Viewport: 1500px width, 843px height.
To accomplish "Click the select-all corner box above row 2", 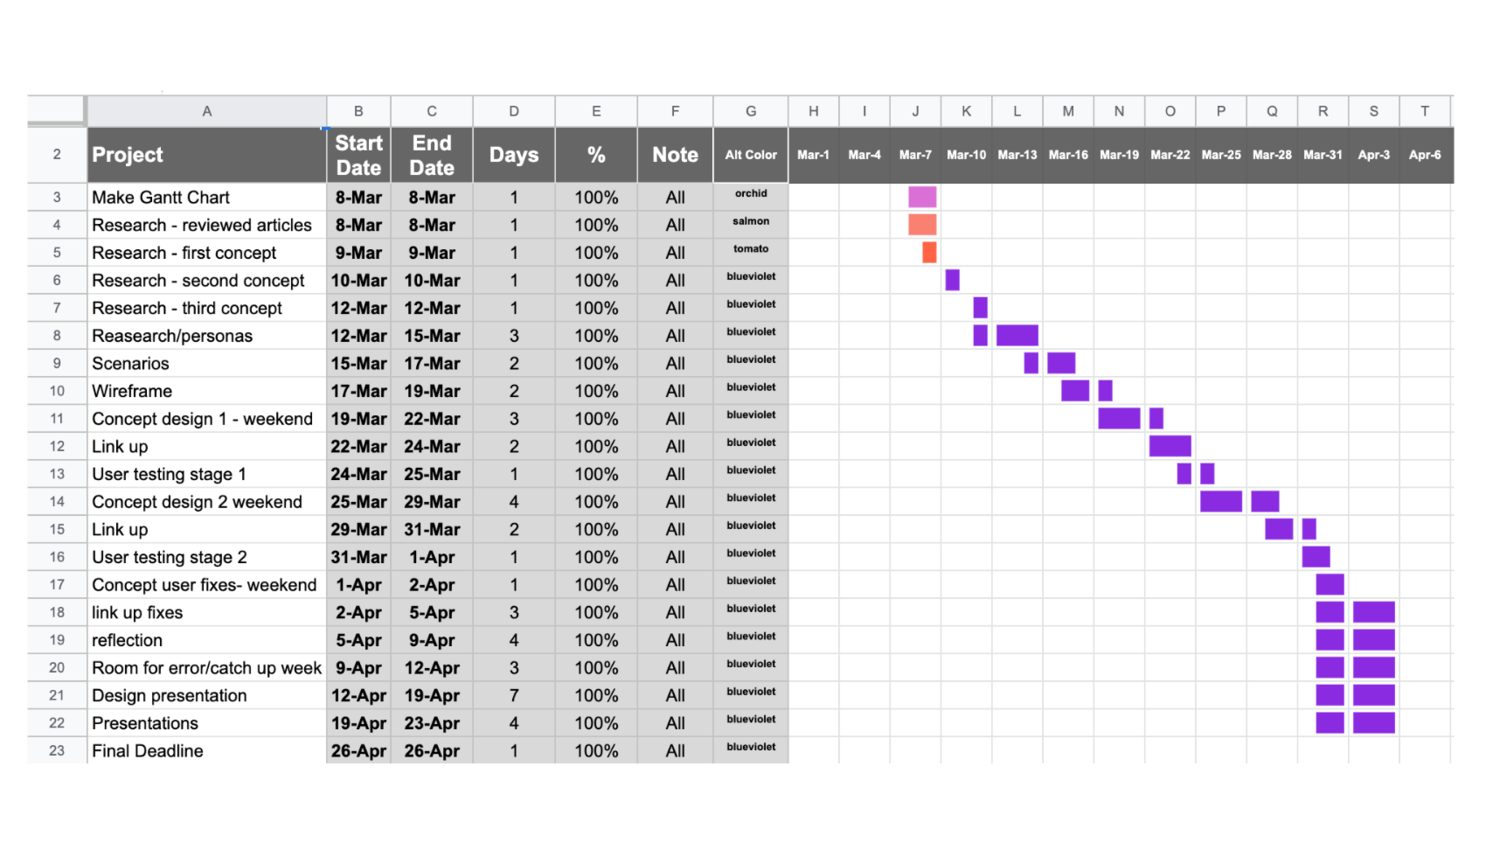I will [x=57, y=110].
